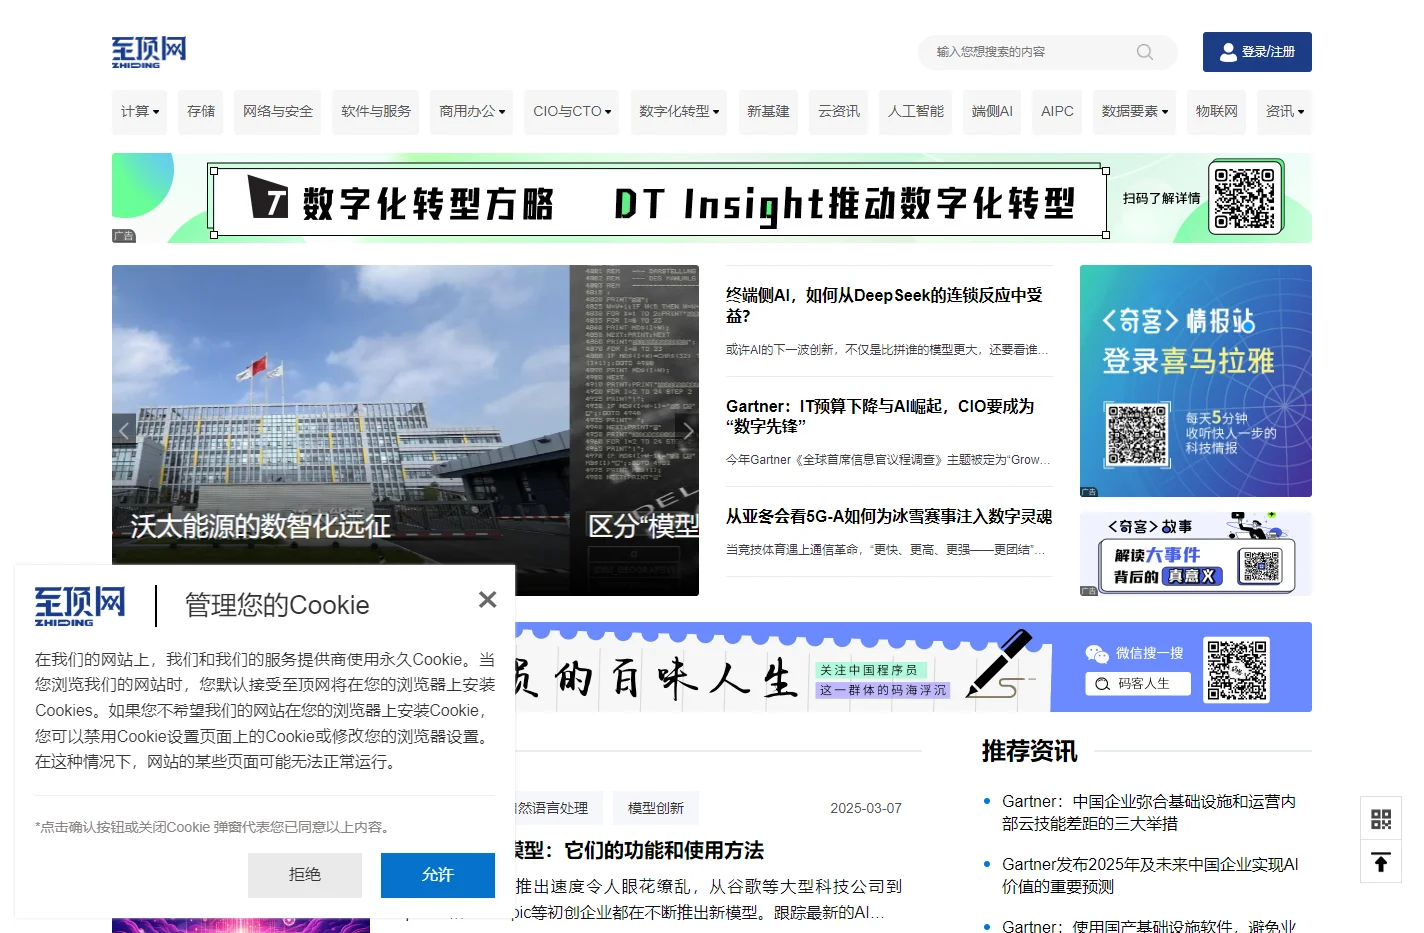Image resolution: width=1424 pixels, height=933 pixels.
Task: Open the 网络与安全 nav item
Action: coord(278,112)
